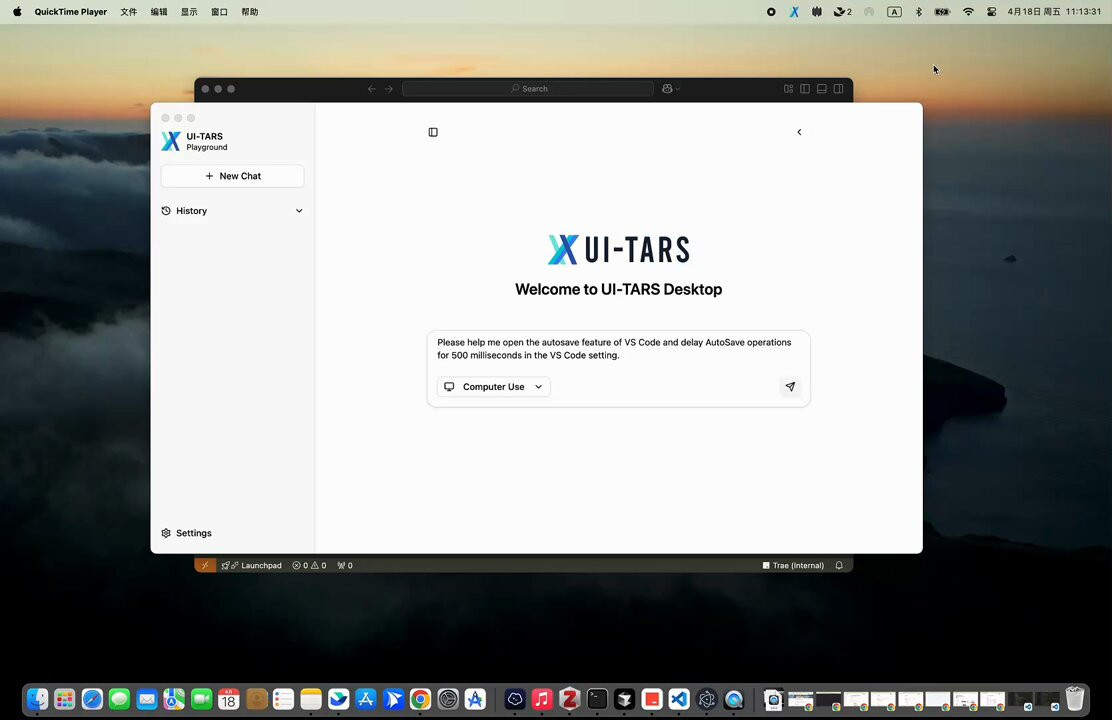Open the Computer Use mode dropdown

pyautogui.click(x=494, y=387)
